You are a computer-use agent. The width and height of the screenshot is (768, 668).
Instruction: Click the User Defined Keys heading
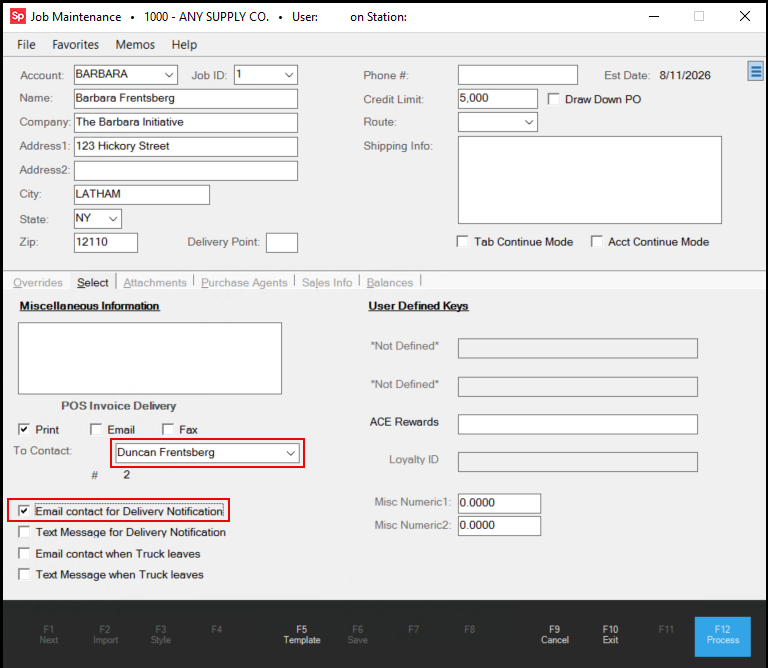coord(418,306)
